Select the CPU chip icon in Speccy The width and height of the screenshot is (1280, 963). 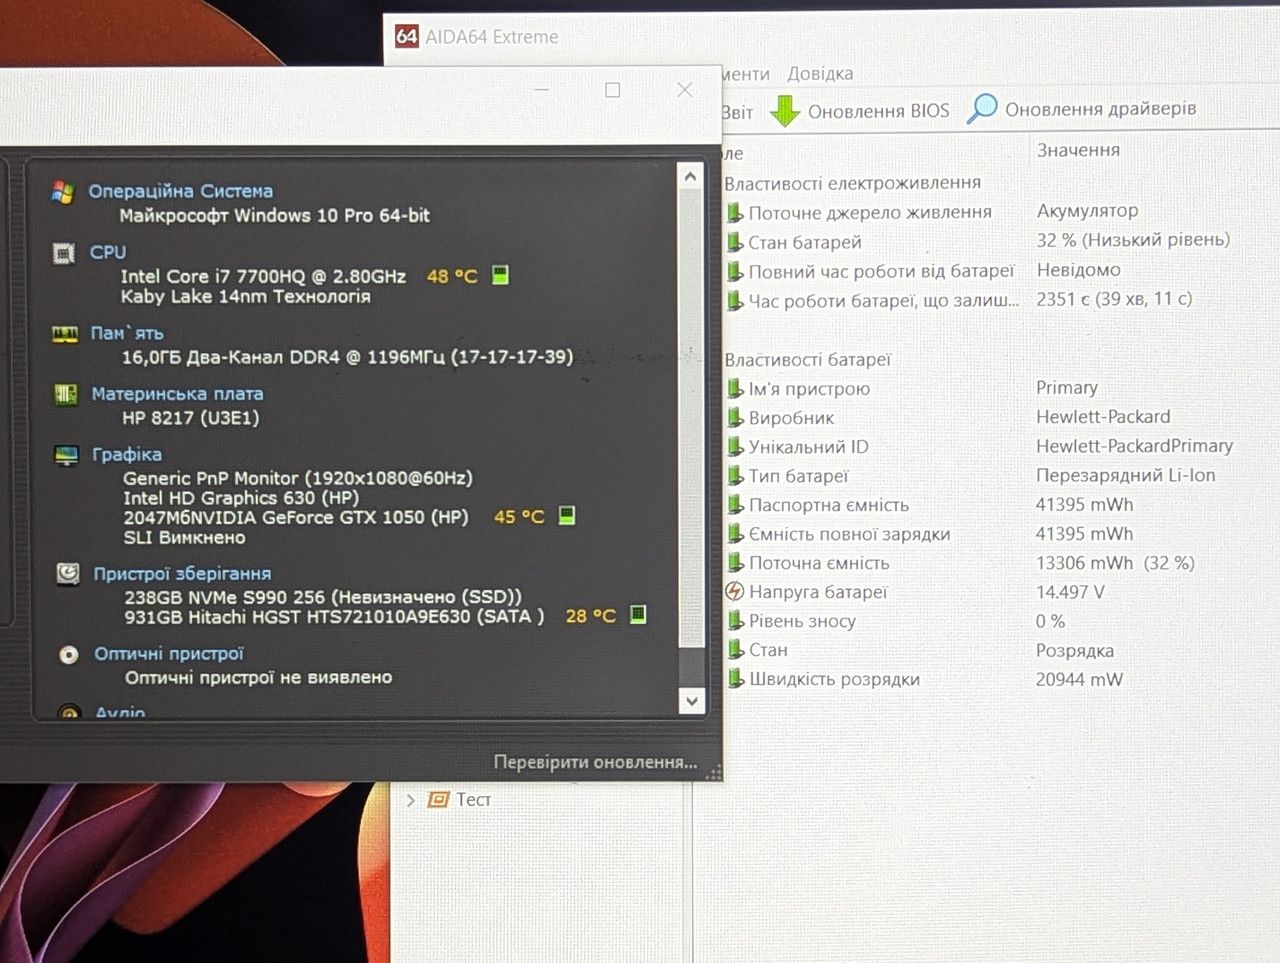click(x=63, y=253)
